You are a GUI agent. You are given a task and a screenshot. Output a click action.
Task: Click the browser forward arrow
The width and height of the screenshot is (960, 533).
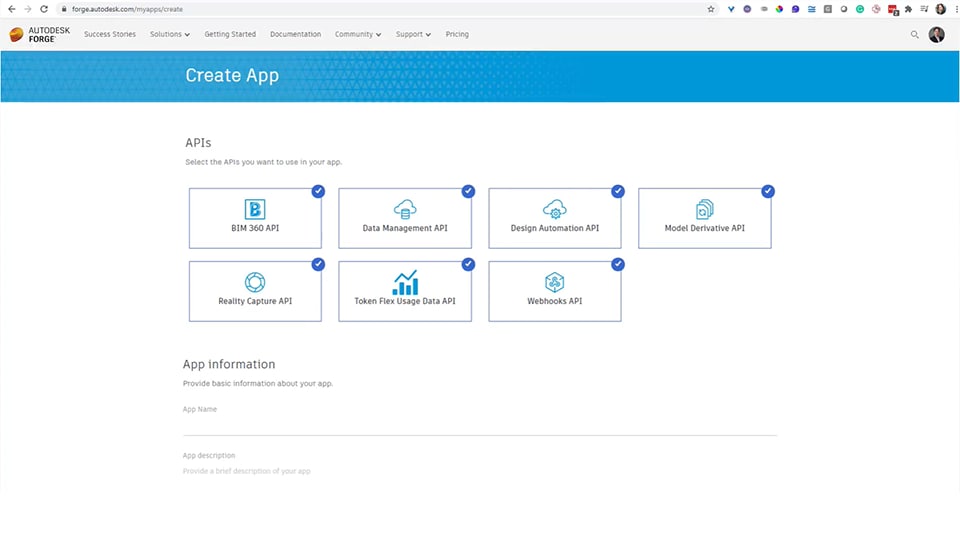(x=28, y=9)
